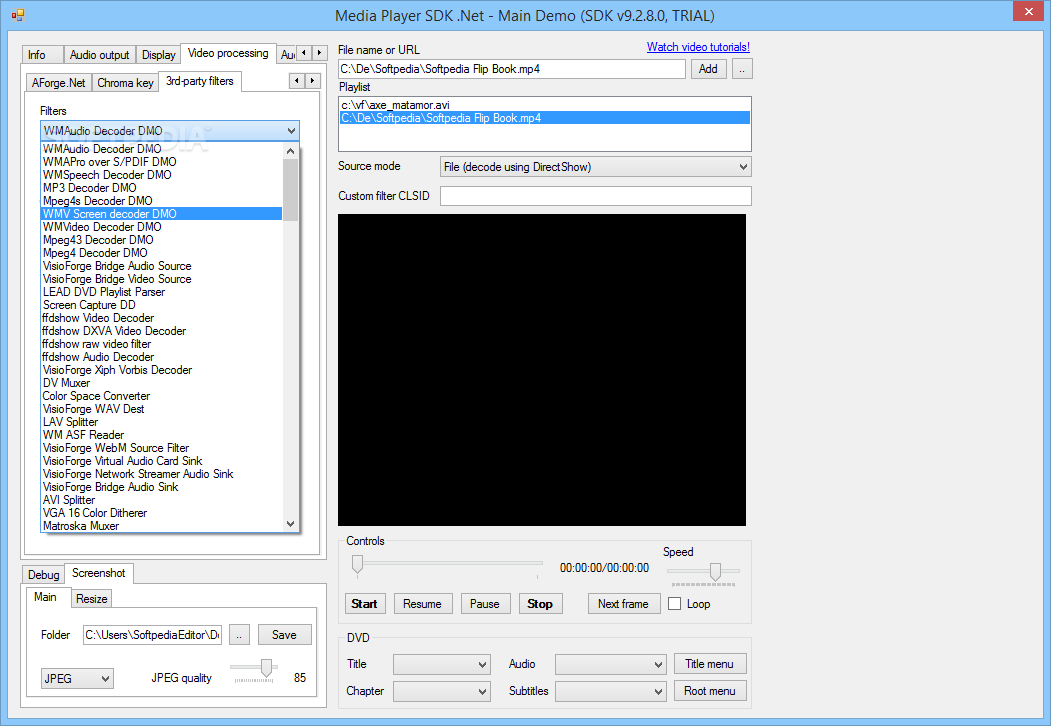Viewport: 1051px width, 726px height.
Task: Click the filters list scroll up arrow
Action: [x=290, y=151]
